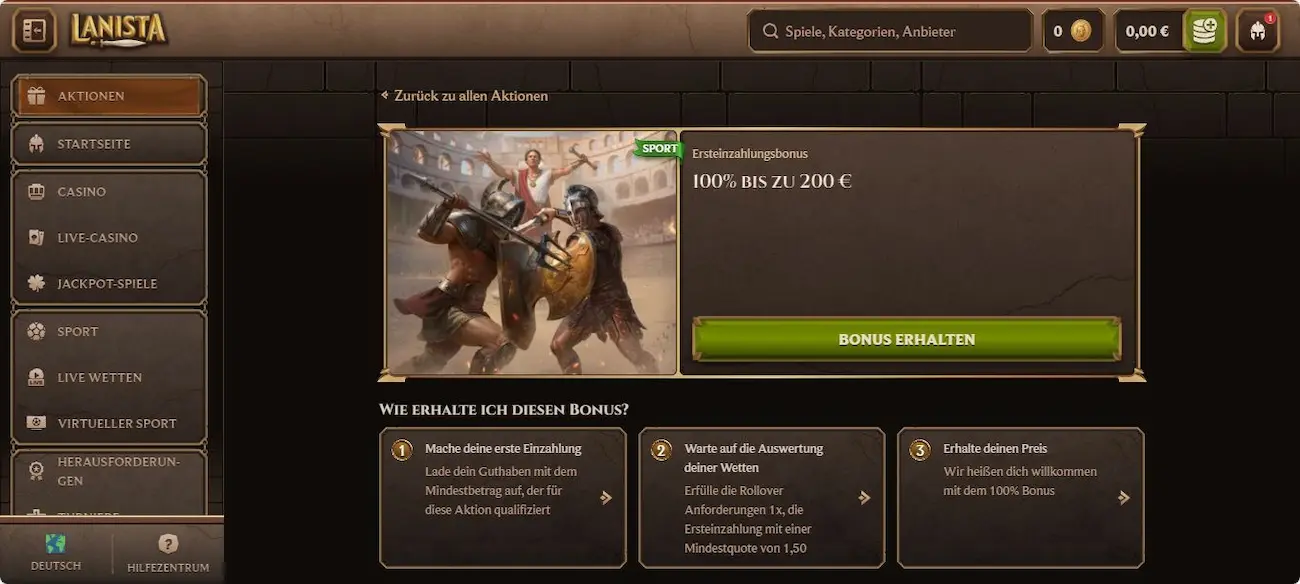Open the Hilfezentrum question mark icon
This screenshot has height=584, width=1300.
168,544
